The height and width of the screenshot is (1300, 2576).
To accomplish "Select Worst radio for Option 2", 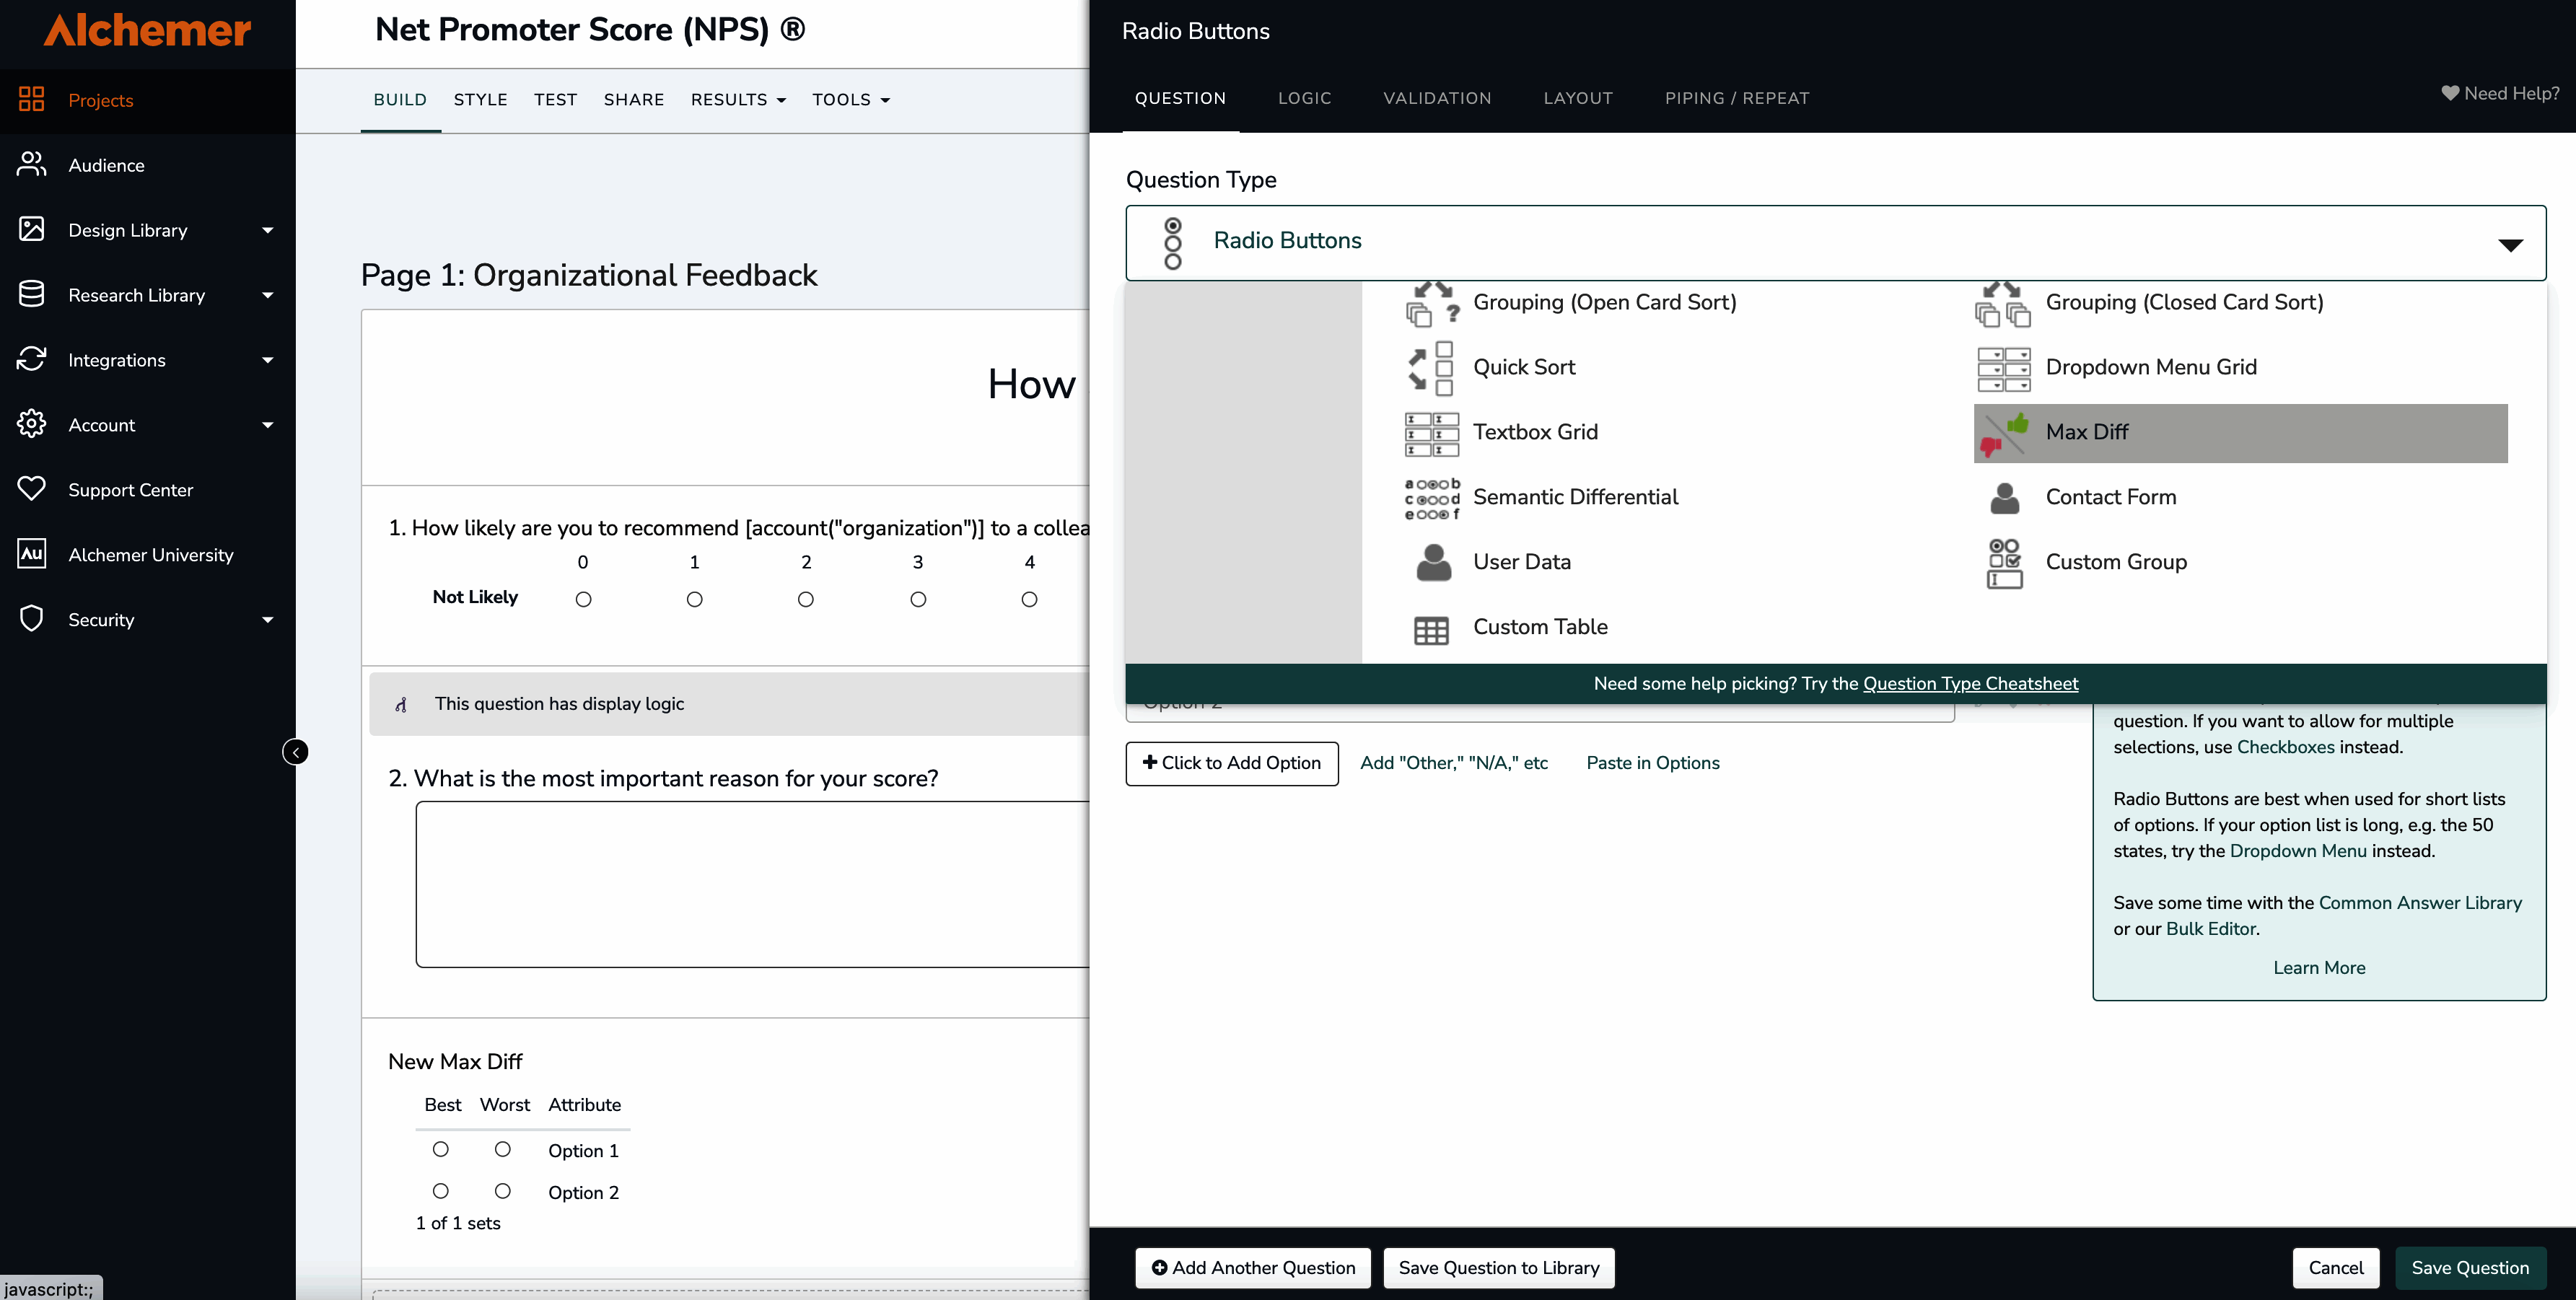I will 502,1191.
